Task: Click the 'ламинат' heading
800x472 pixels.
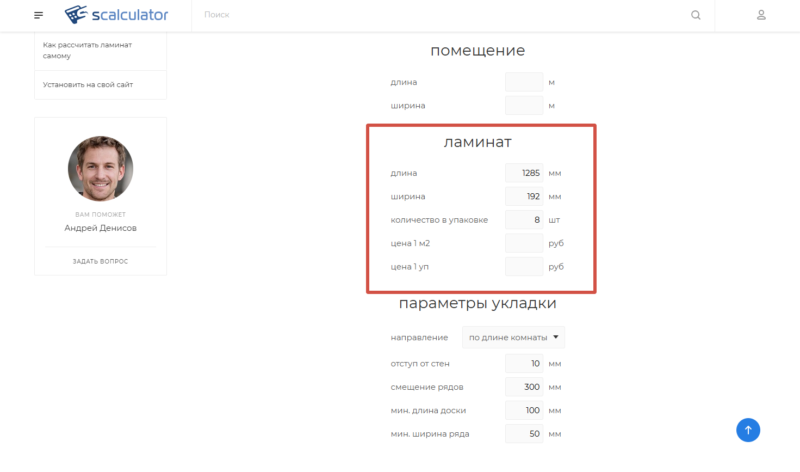Action: click(478, 142)
